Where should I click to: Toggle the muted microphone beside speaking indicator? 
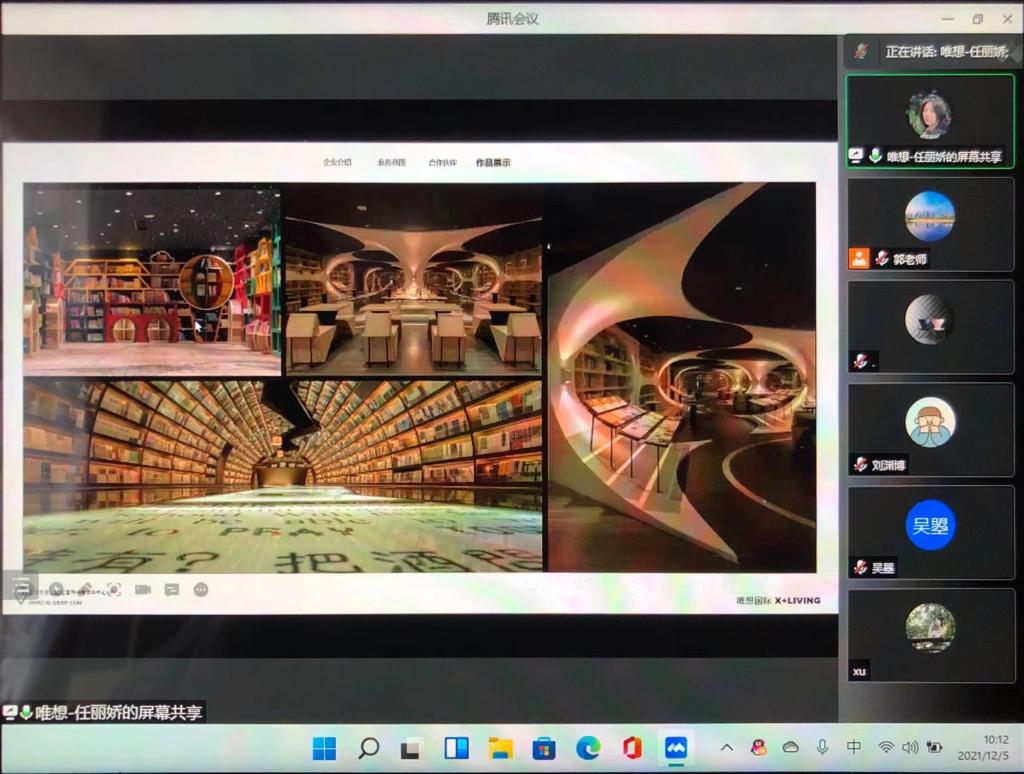coord(860,51)
